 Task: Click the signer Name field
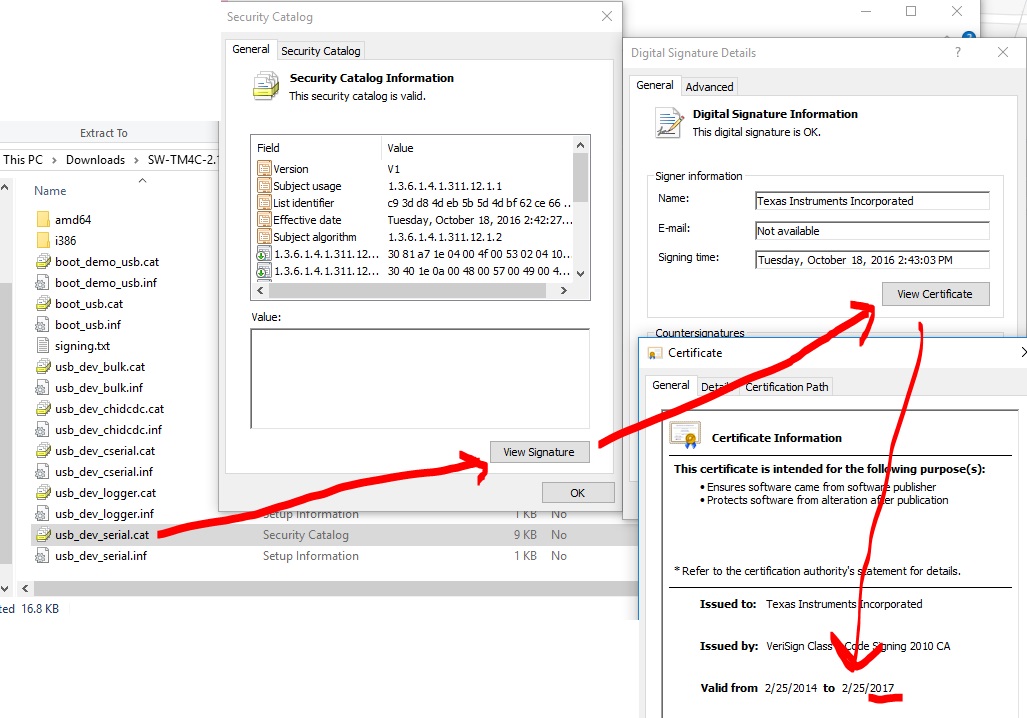click(872, 201)
